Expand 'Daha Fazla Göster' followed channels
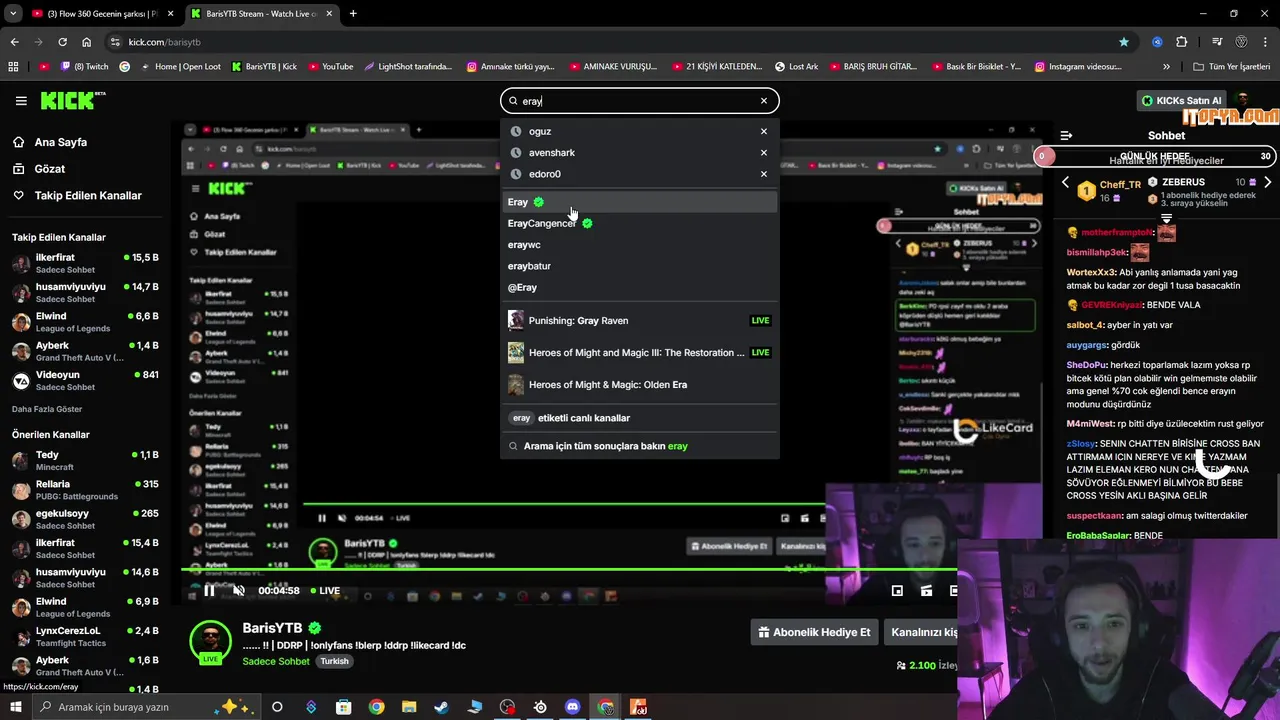 click(x=47, y=409)
